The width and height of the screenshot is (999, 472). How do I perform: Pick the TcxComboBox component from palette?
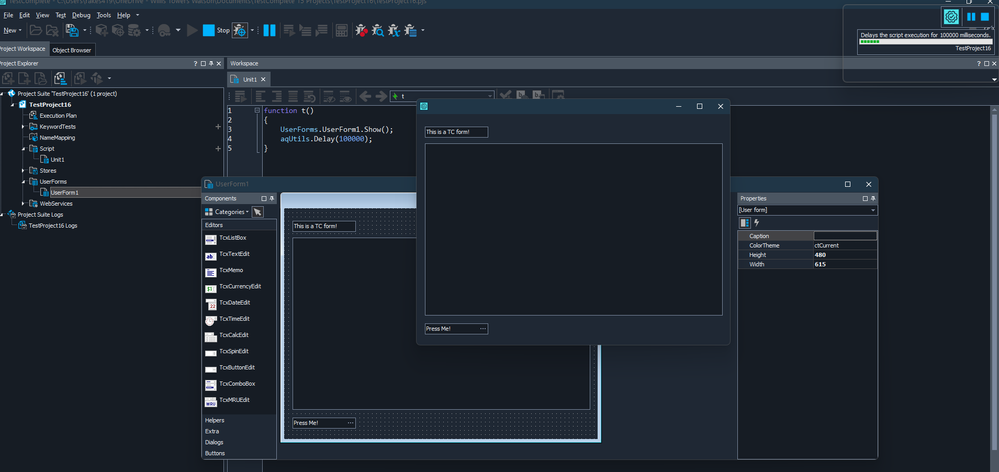pyautogui.click(x=210, y=384)
